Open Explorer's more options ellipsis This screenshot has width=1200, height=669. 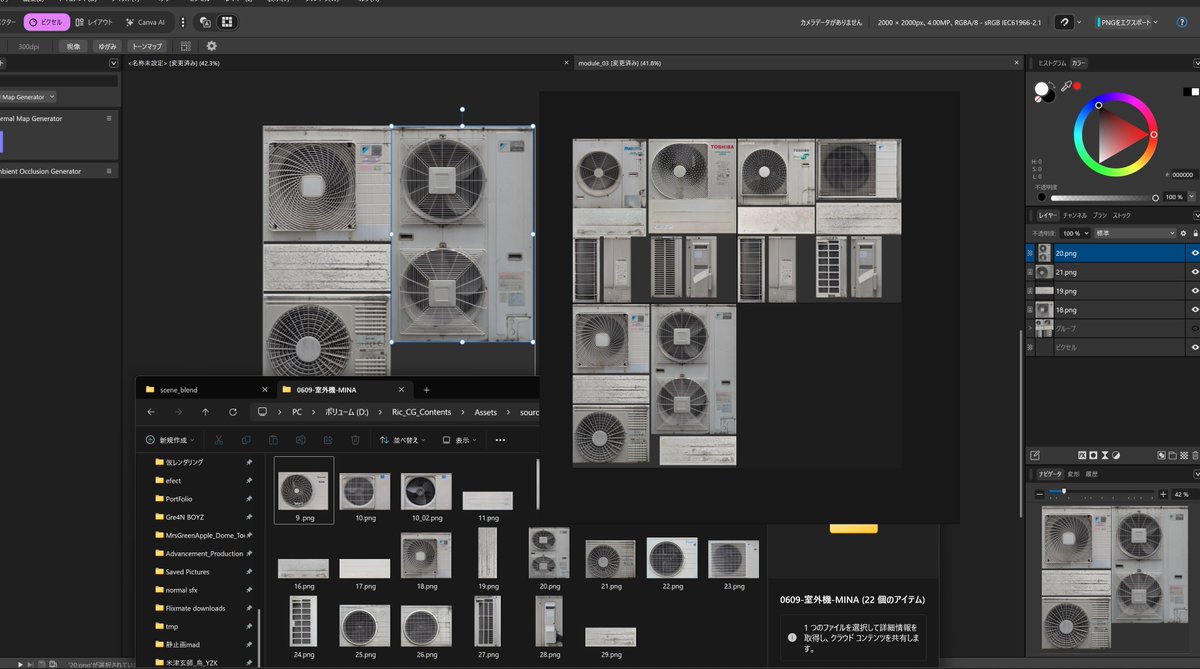[x=500, y=439]
